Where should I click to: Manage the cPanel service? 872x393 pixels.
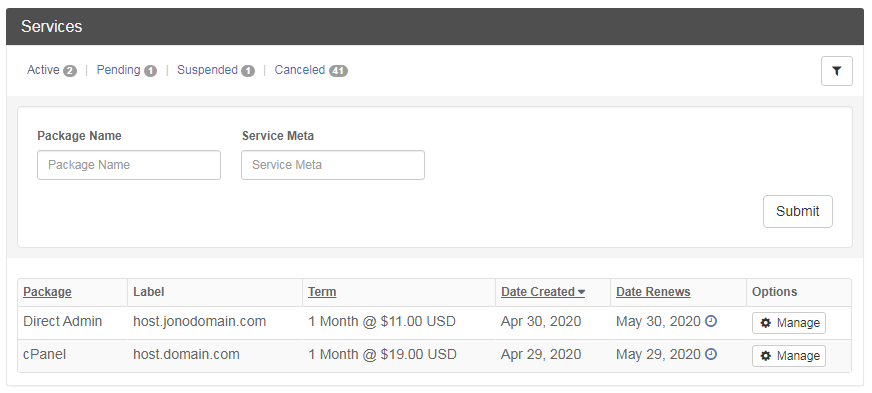[789, 356]
